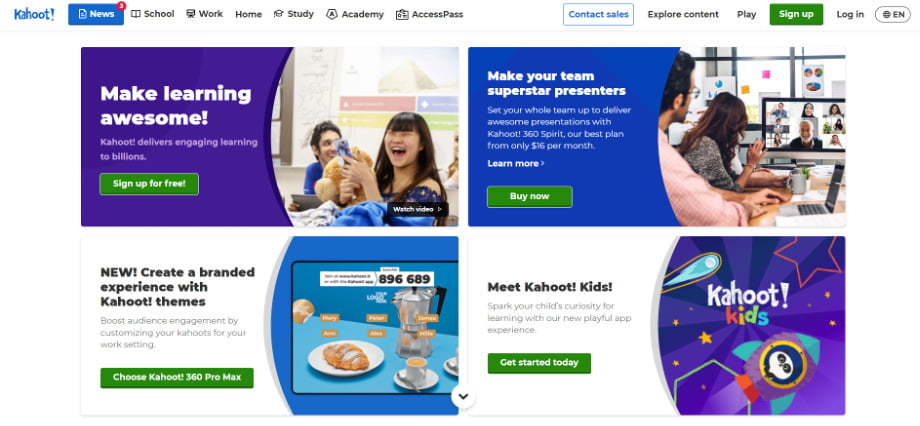
Task: Open the AccessPass menu item
Action: click(x=429, y=14)
